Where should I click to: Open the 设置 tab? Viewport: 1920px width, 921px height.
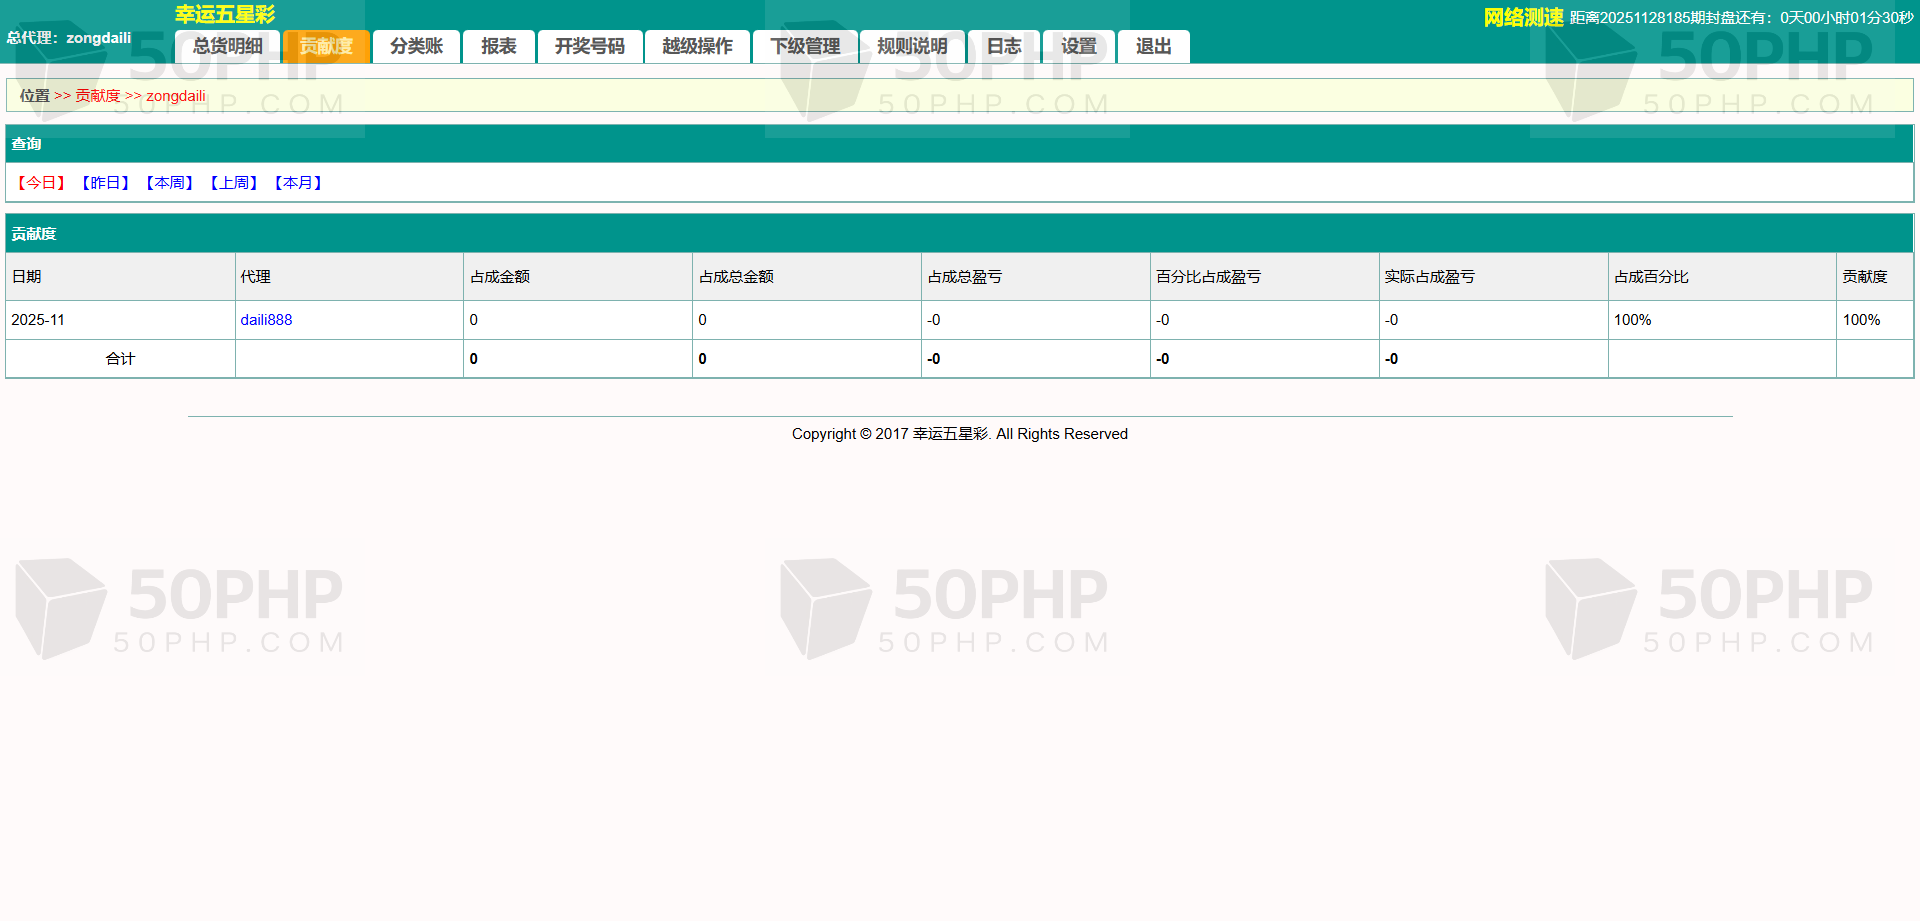[x=1078, y=46]
